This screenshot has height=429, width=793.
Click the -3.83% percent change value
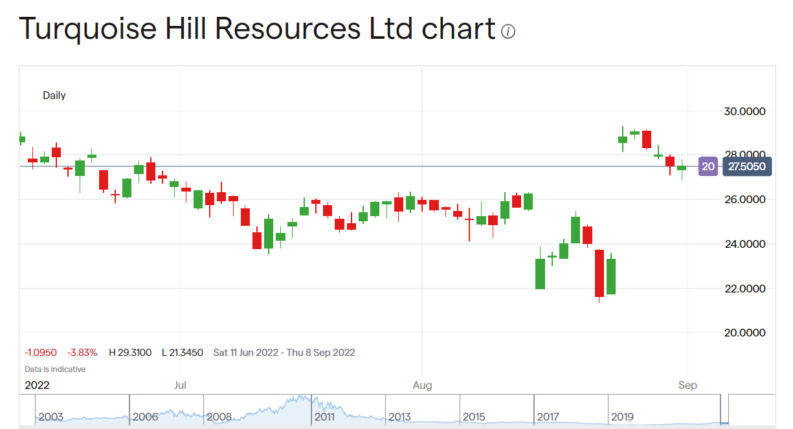82,353
